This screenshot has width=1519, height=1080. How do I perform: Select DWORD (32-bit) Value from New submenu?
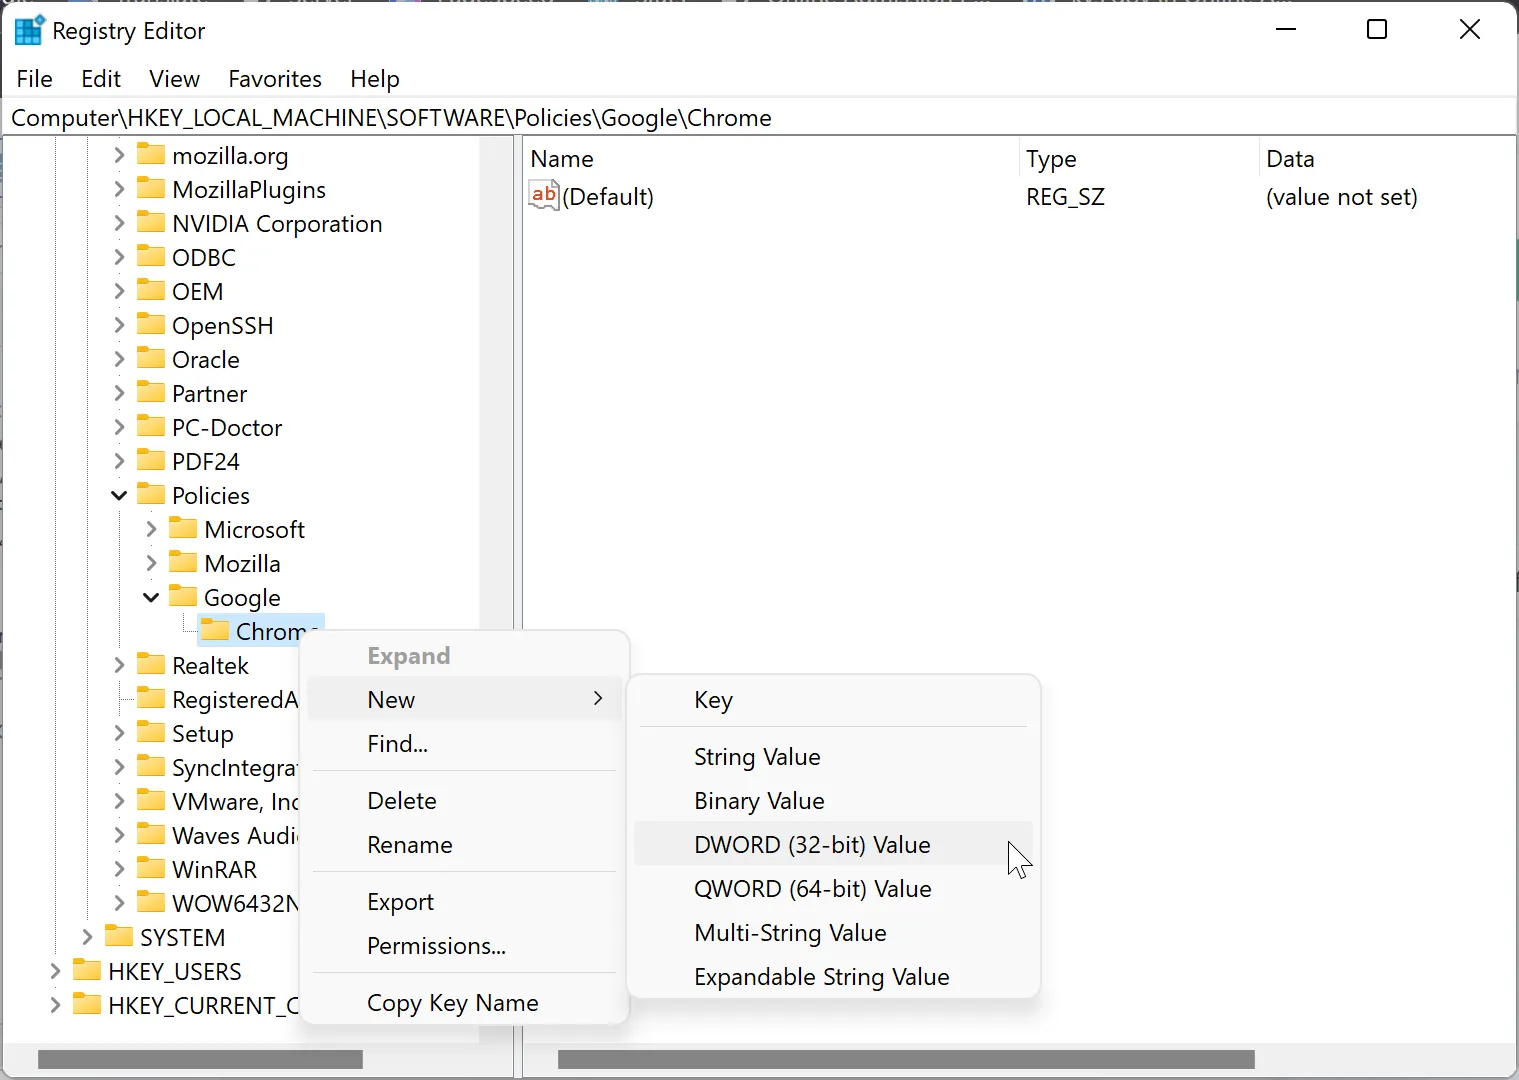811,844
